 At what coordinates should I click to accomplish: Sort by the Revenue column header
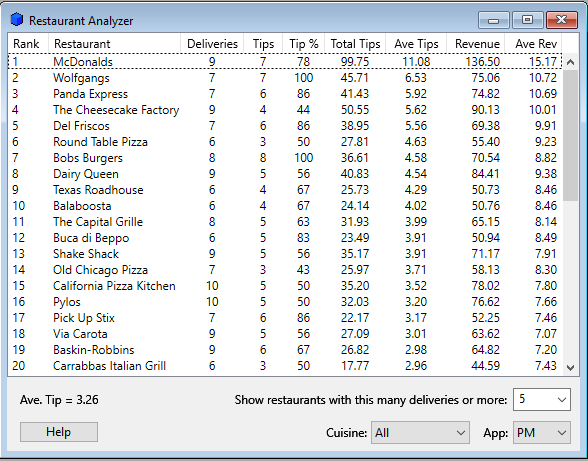coord(476,44)
